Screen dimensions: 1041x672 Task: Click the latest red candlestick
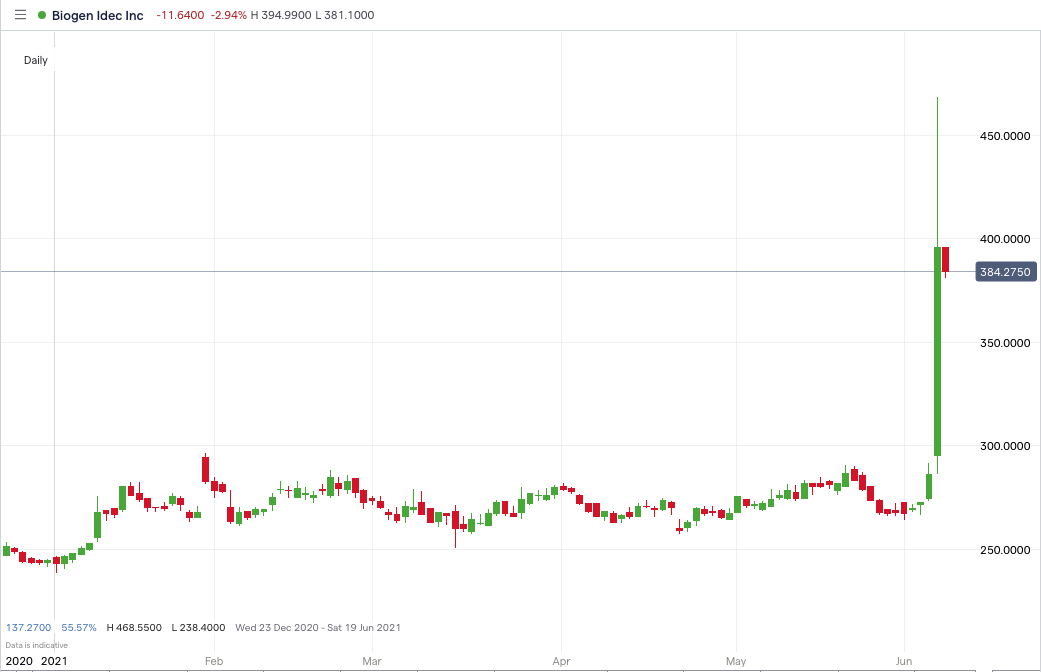tap(945, 259)
